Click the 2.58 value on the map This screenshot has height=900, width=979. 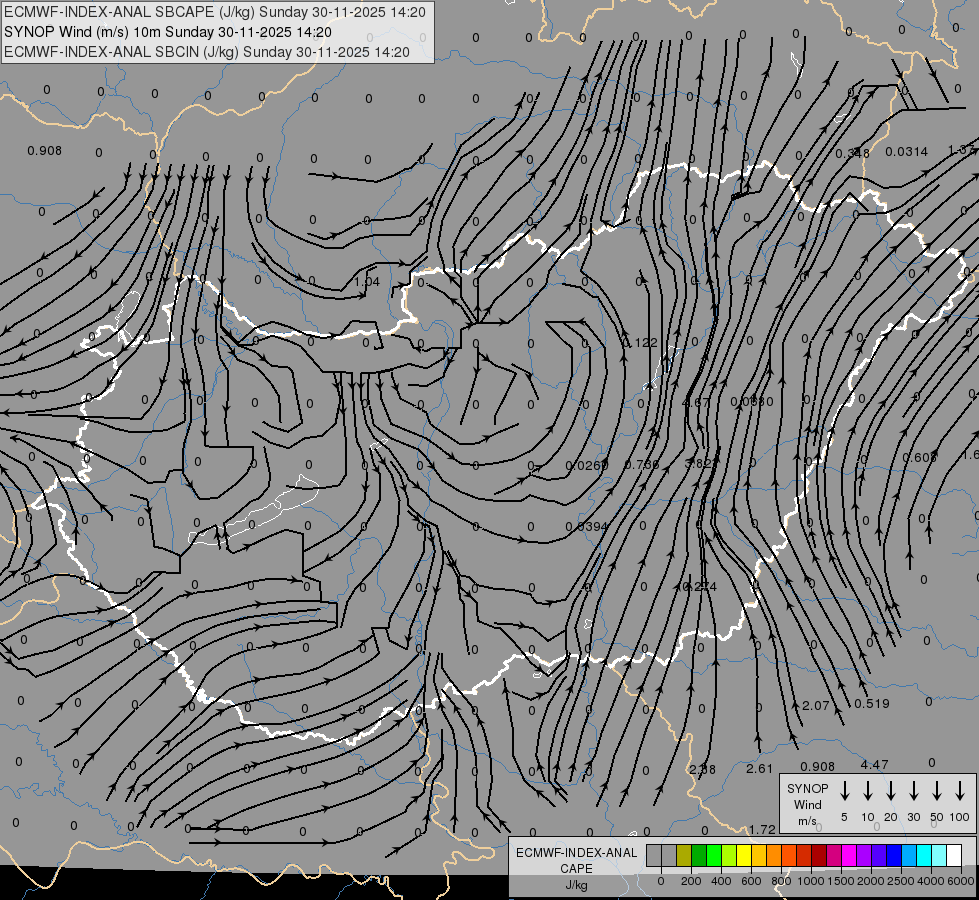pyautogui.click(x=702, y=769)
